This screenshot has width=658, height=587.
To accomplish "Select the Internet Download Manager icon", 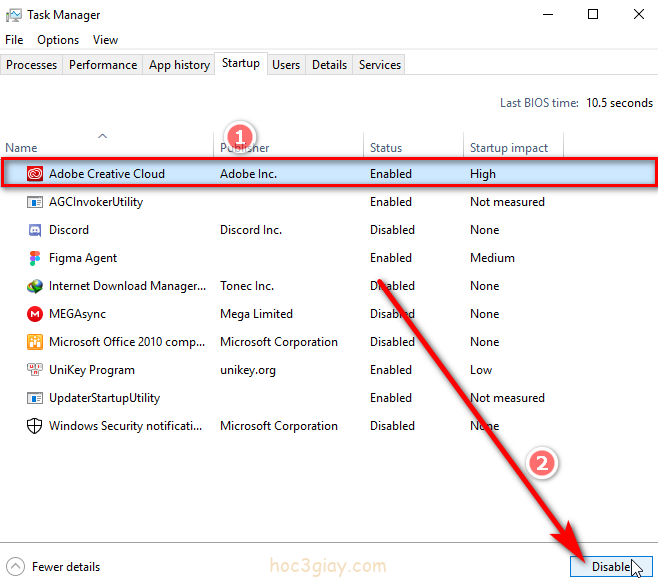I will [x=34, y=286].
